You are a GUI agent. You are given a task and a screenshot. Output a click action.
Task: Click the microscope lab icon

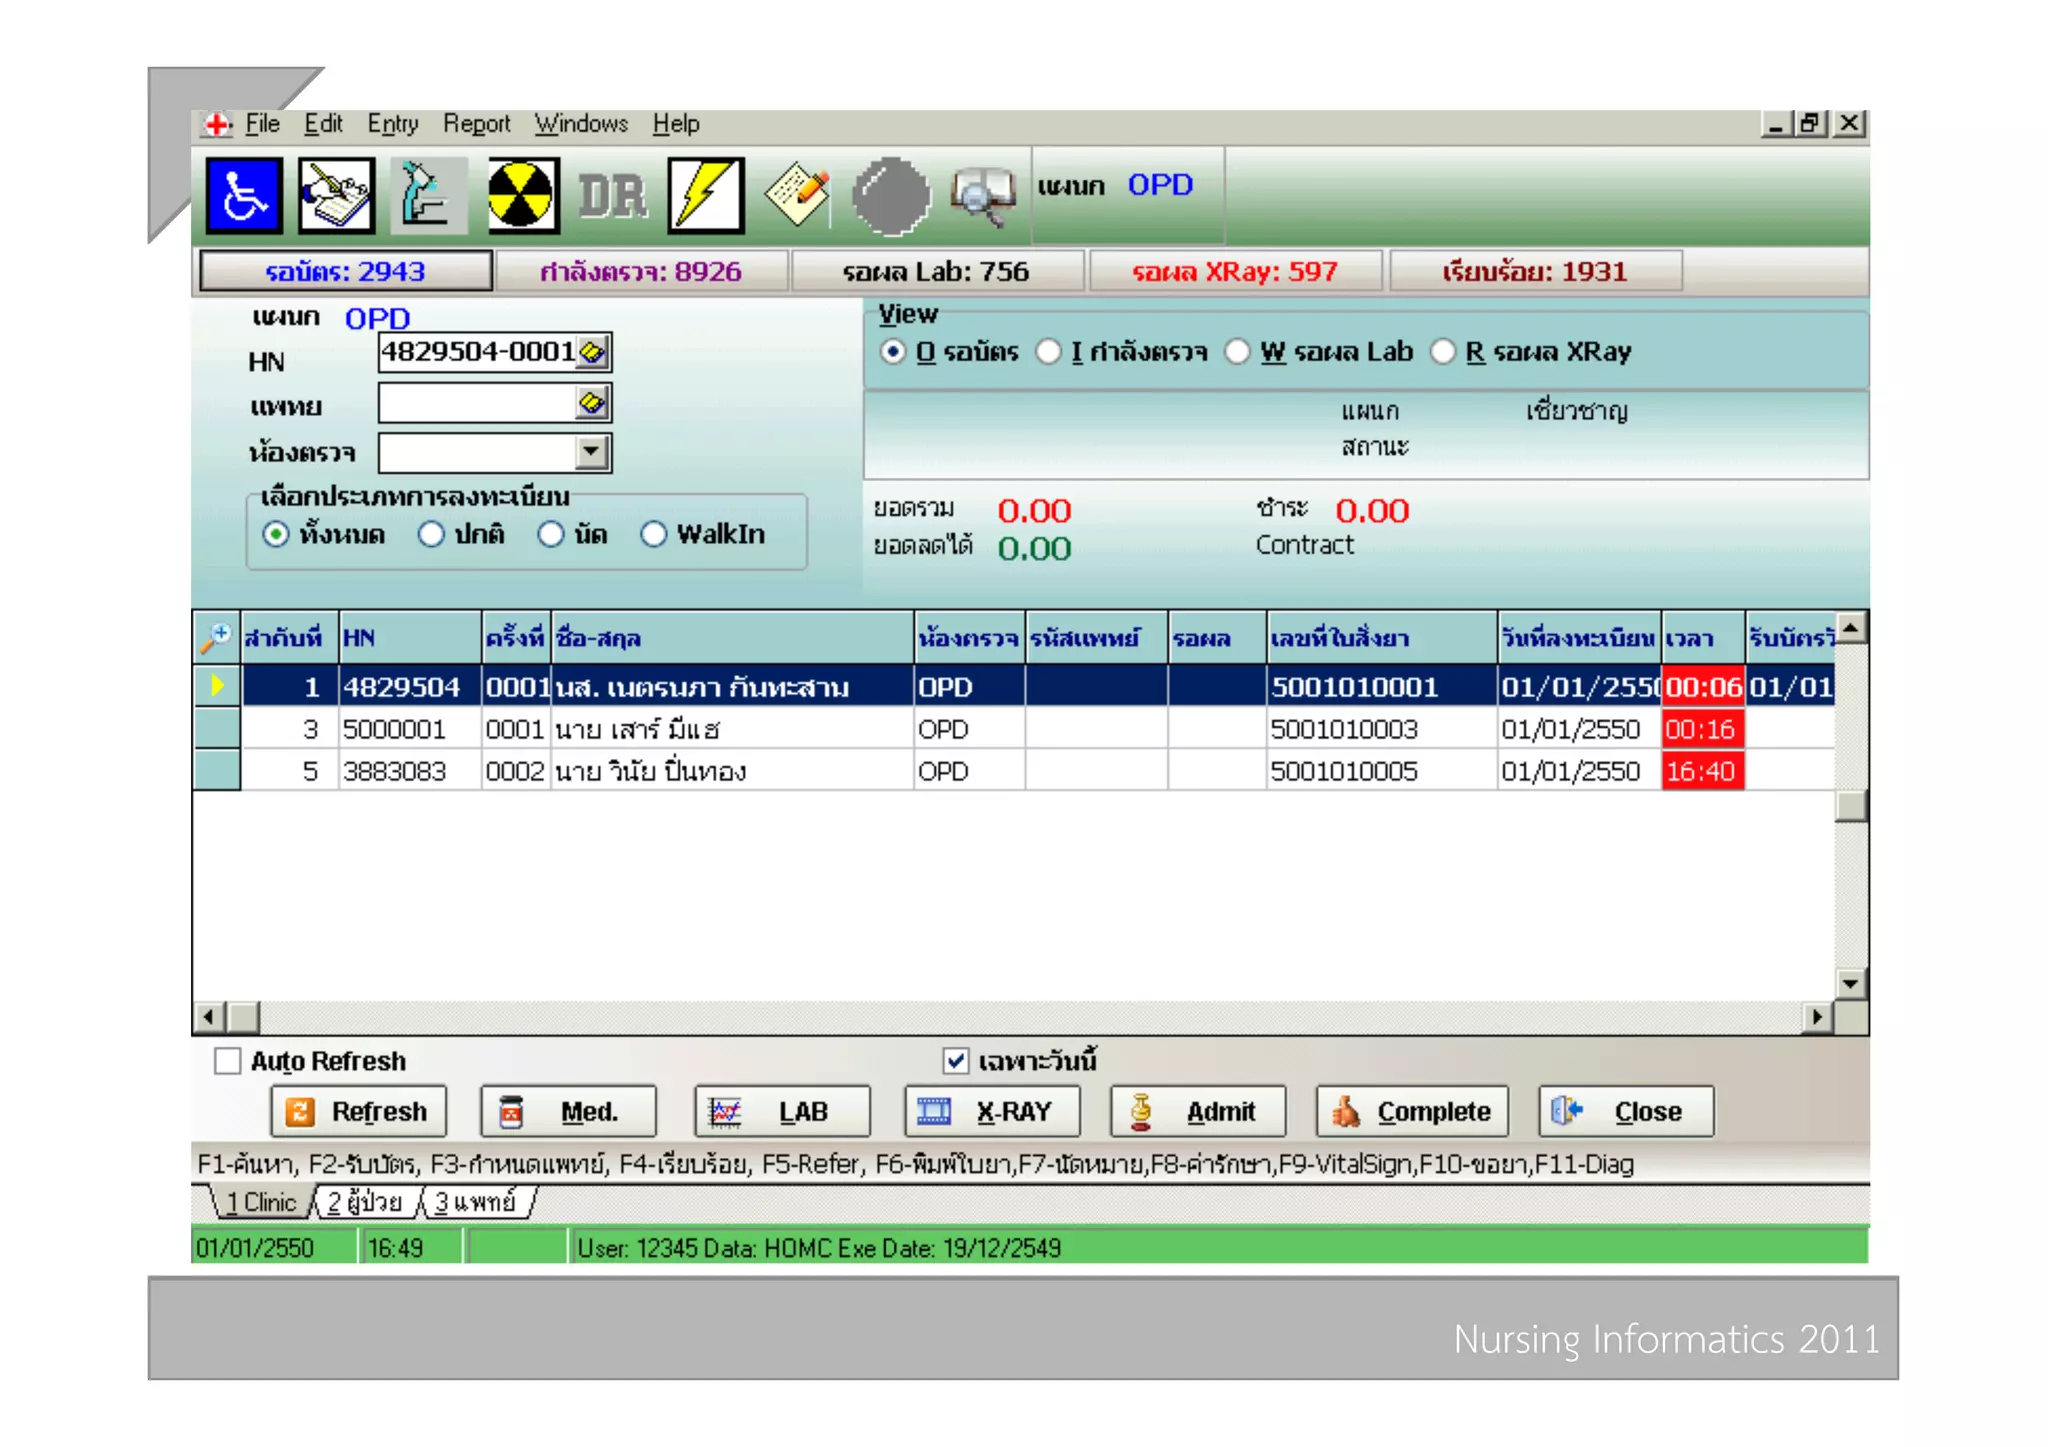click(x=428, y=196)
